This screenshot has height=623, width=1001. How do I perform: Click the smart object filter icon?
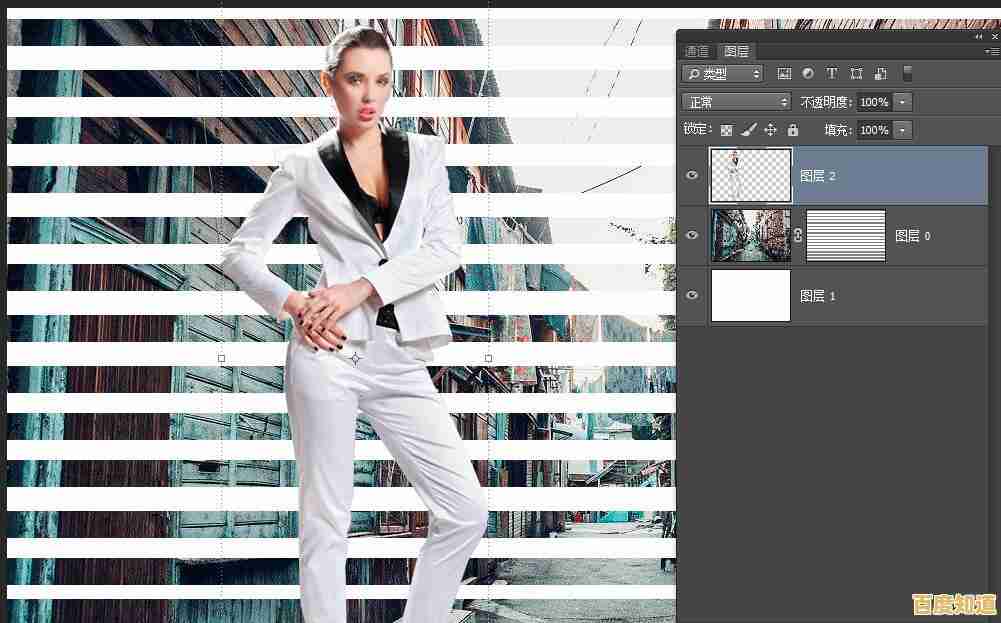pos(881,74)
